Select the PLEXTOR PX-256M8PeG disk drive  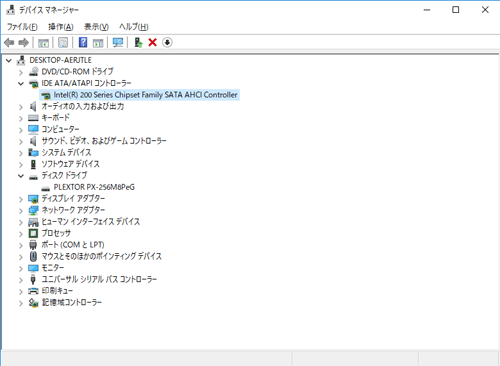(94, 187)
